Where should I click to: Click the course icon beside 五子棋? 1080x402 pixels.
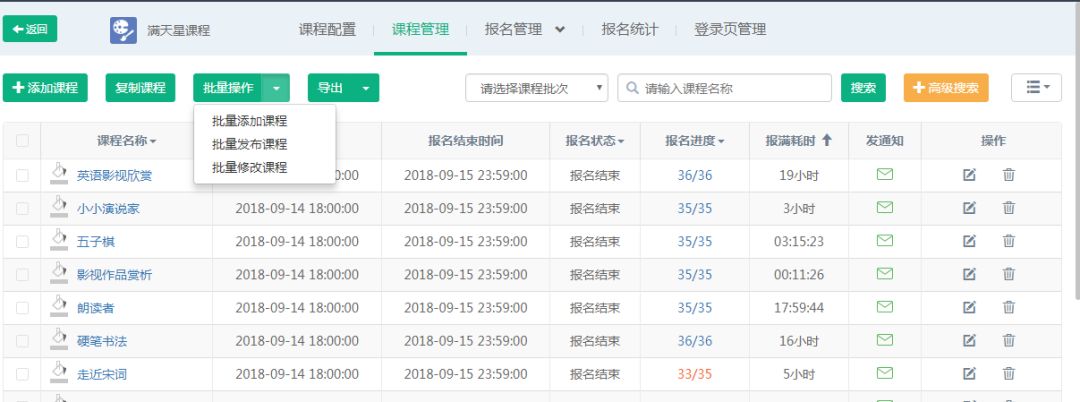click(x=59, y=240)
